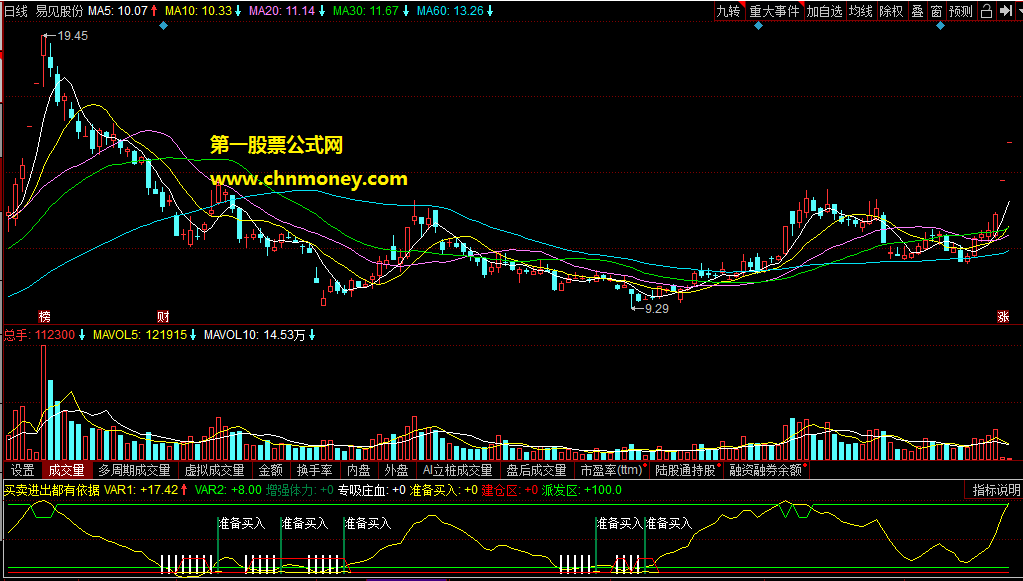1023x581 pixels.
Task: Select 融资融券余额 tab
Action: pos(767,470)
